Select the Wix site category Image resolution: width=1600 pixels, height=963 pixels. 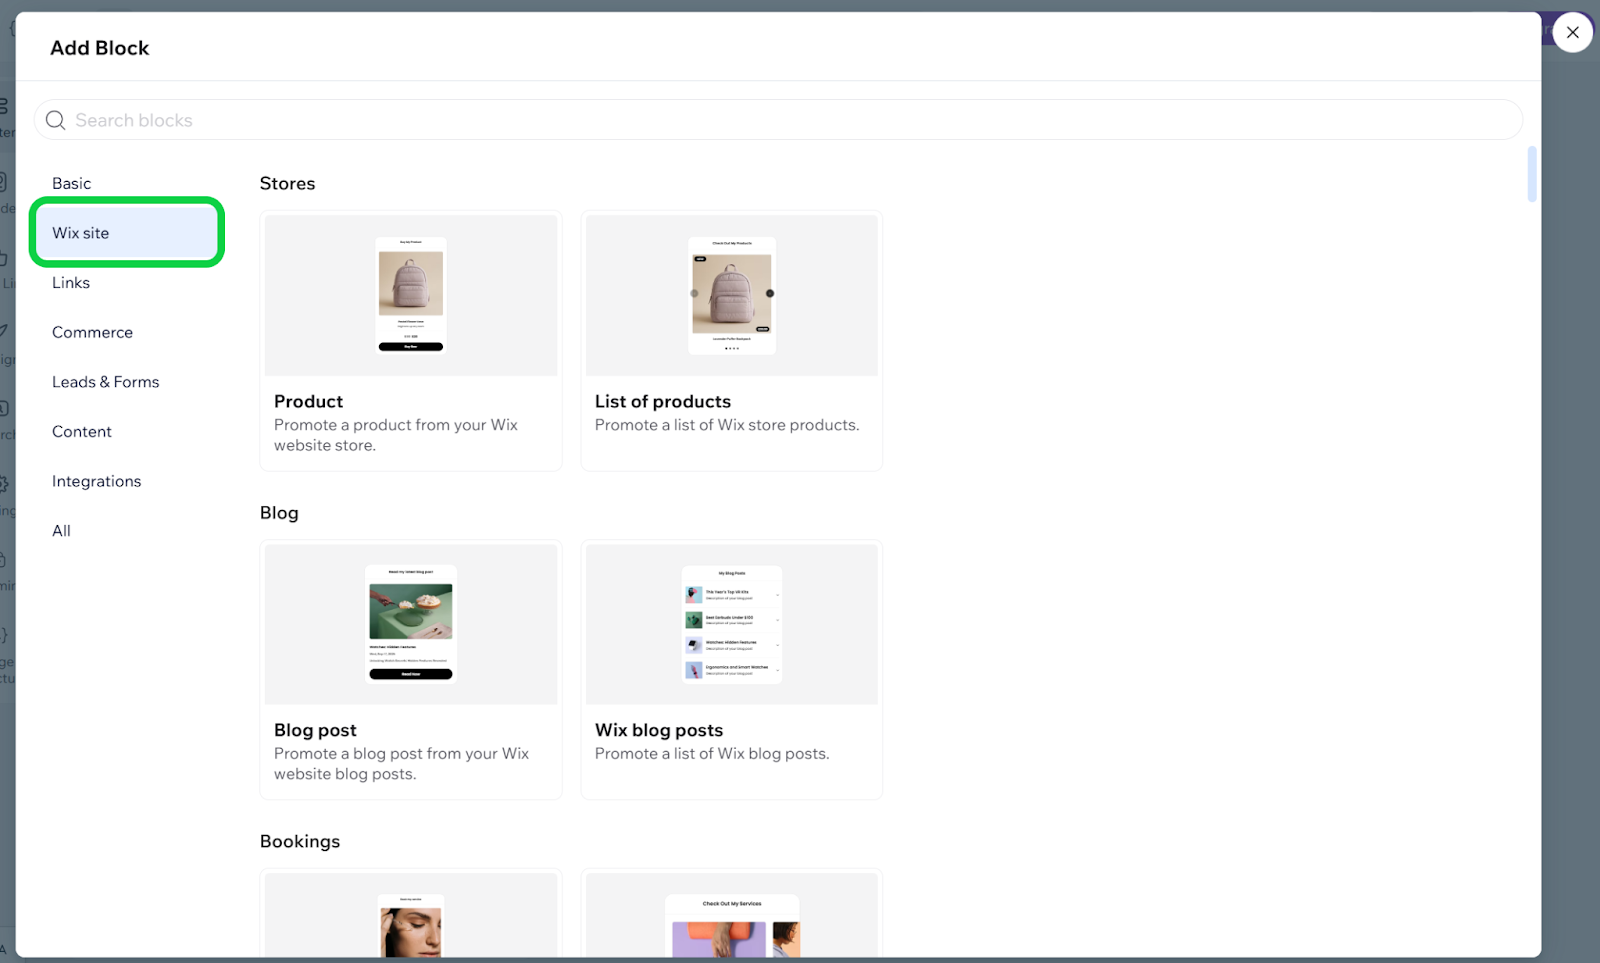pyautogui.click(x=81, y=233)
